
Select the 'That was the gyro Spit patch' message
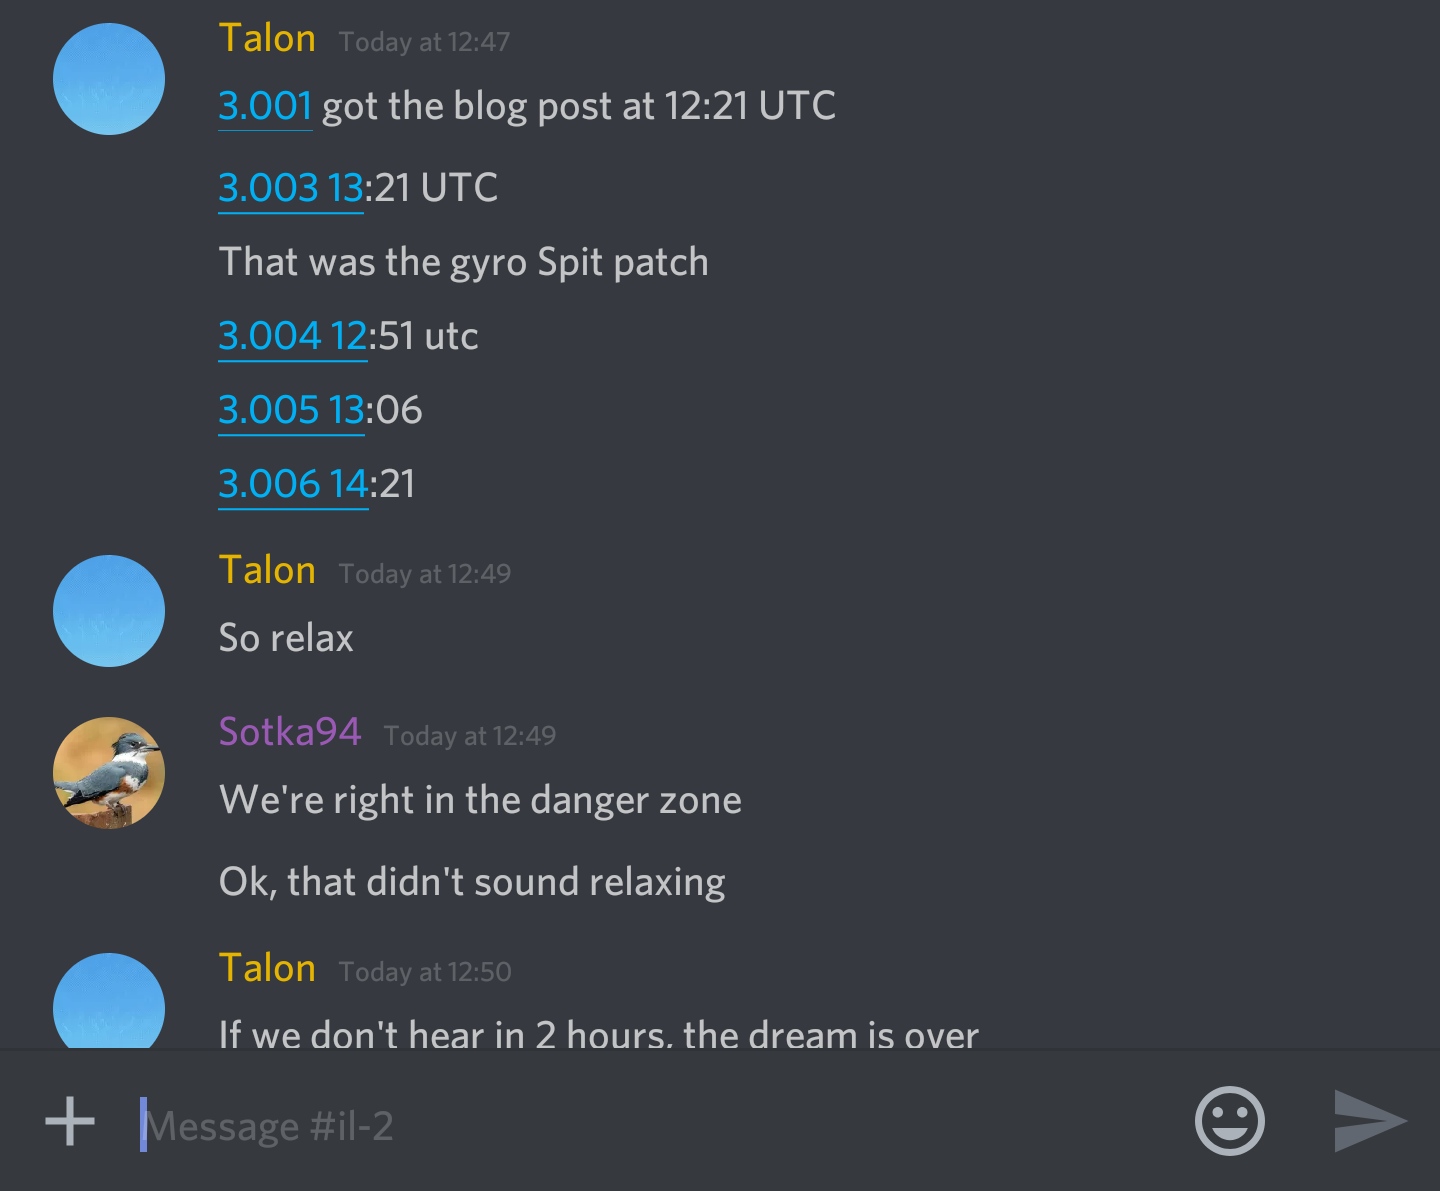point(464,262)
